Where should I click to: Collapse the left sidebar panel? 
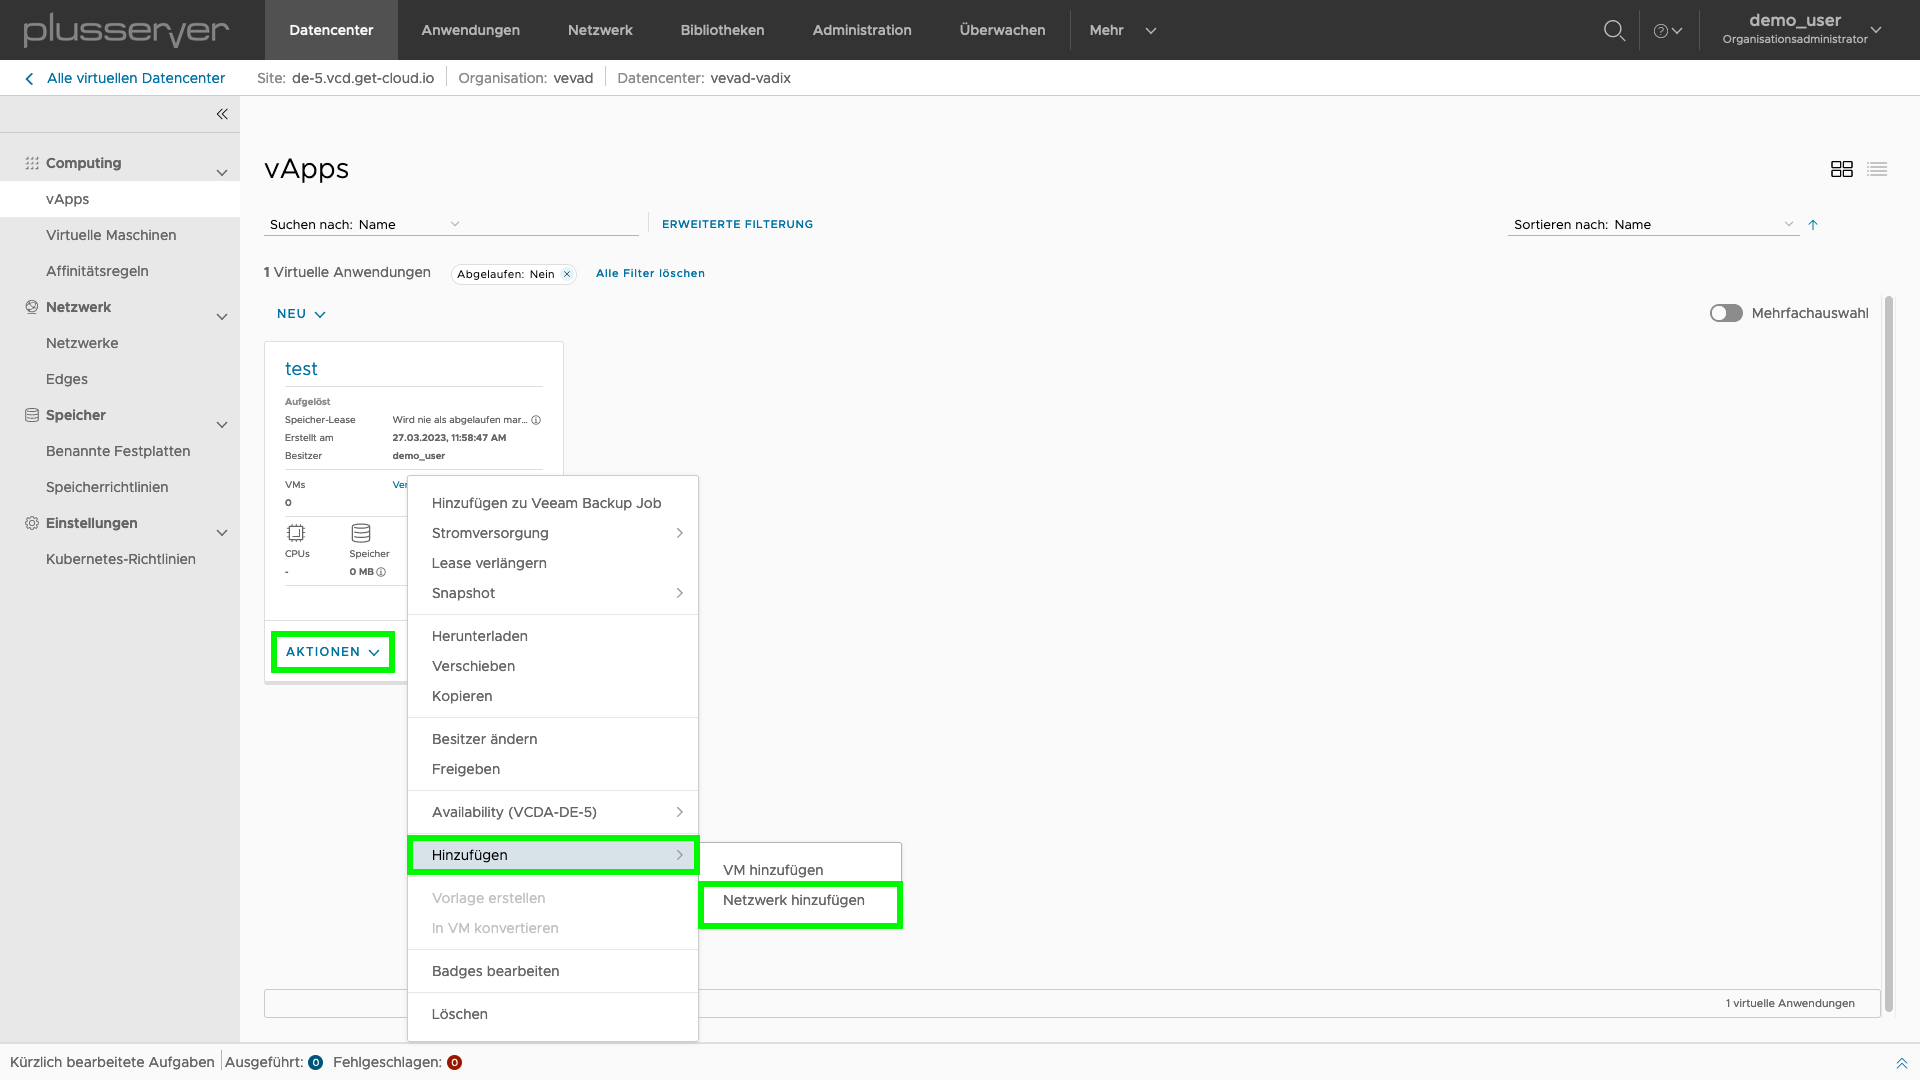[222, 113]
